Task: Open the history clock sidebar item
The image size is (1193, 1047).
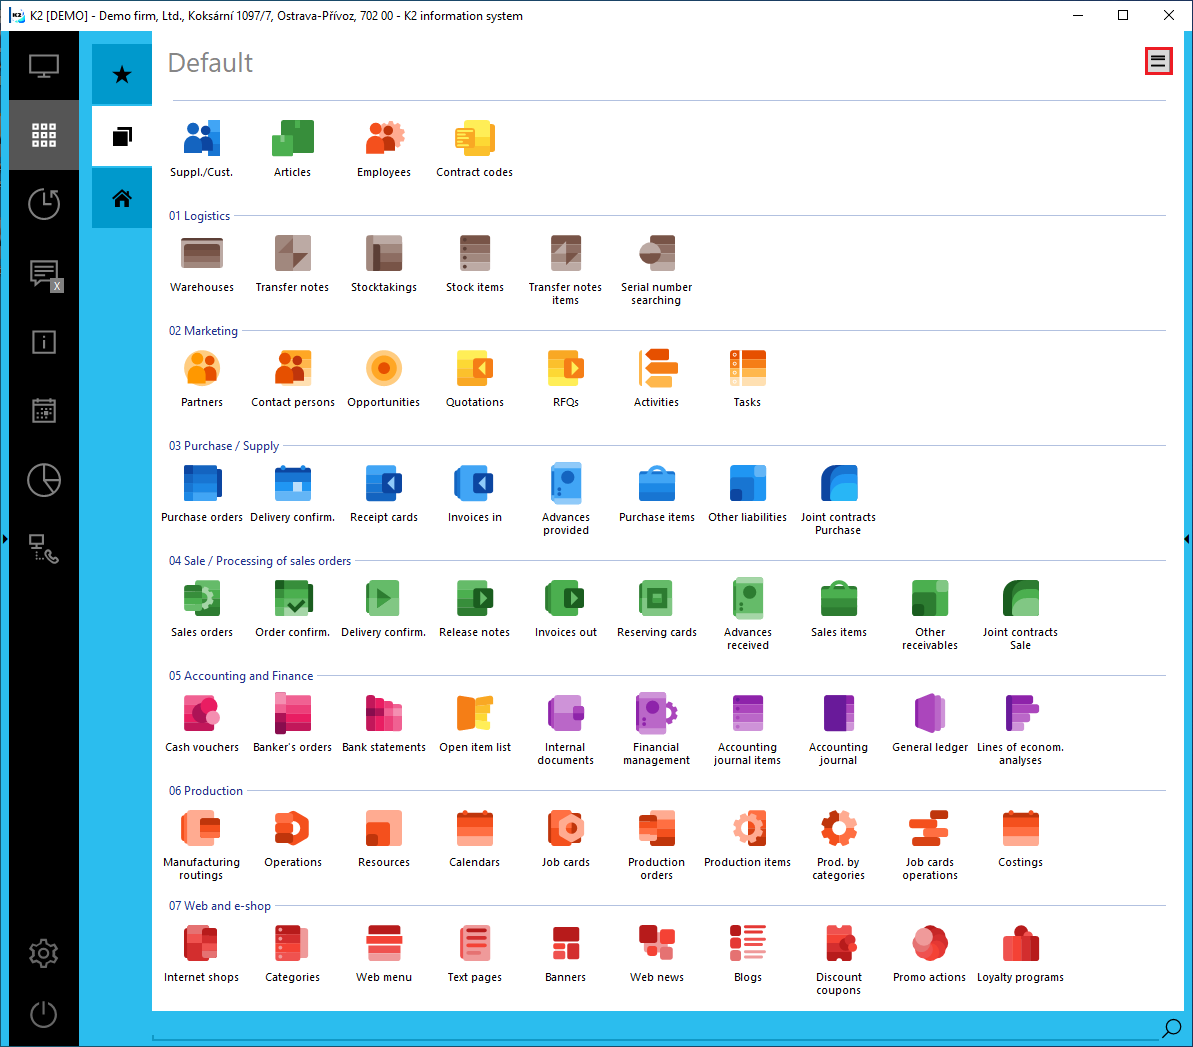Action: [x=43, y=204]
